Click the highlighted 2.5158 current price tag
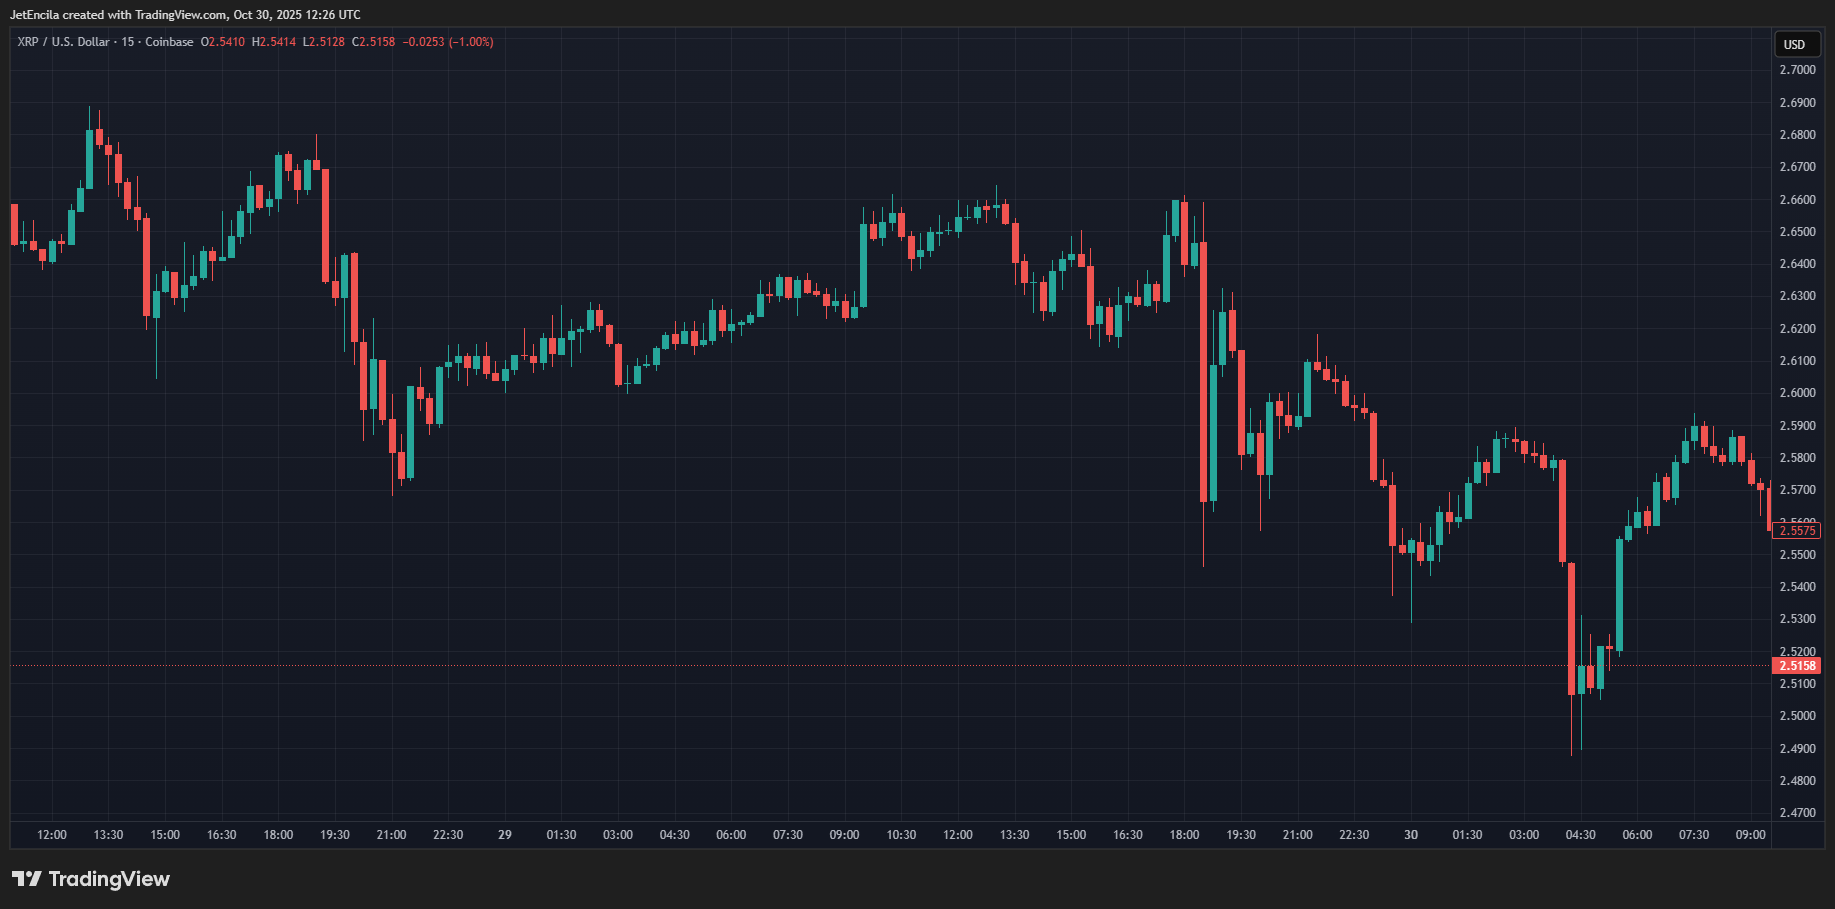The height and width of the screenshot is (909, 1835). [x=1797, y=666]
